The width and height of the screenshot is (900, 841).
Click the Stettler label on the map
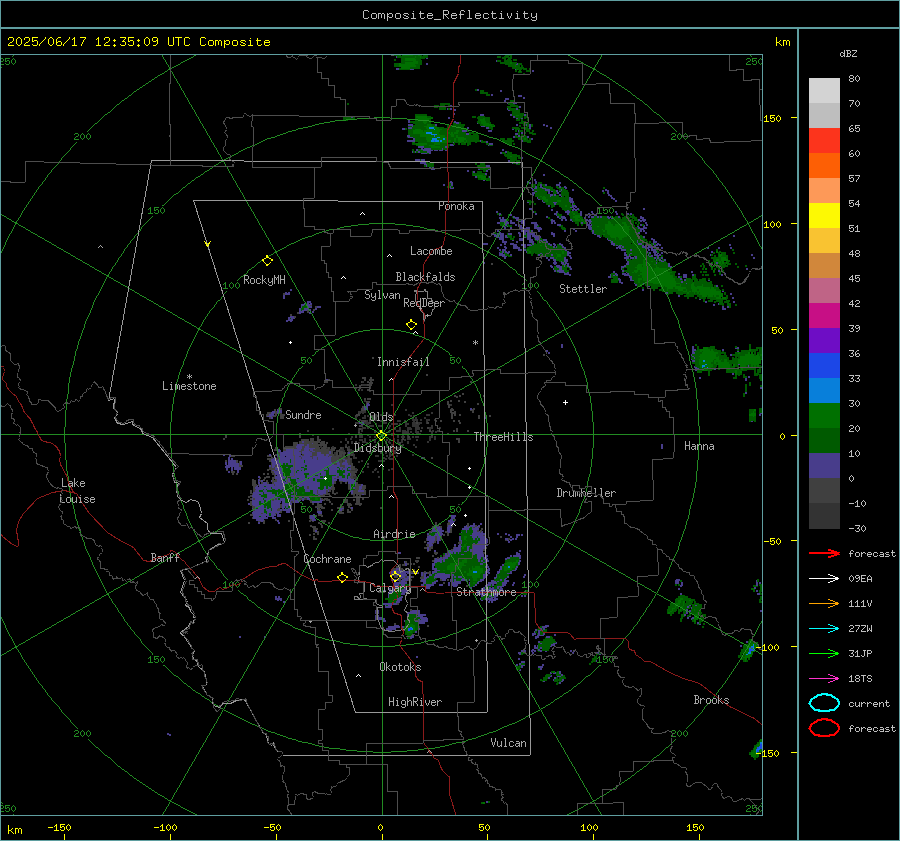coord(583,289)
